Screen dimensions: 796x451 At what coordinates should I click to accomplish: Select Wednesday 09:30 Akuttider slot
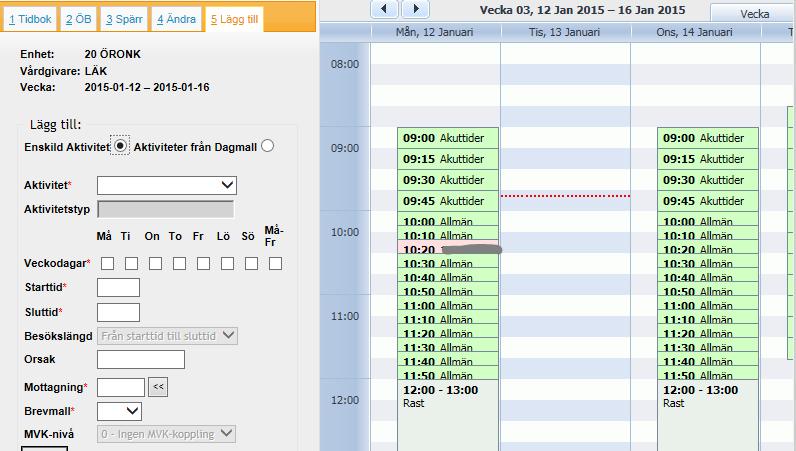tap(708, 180)
